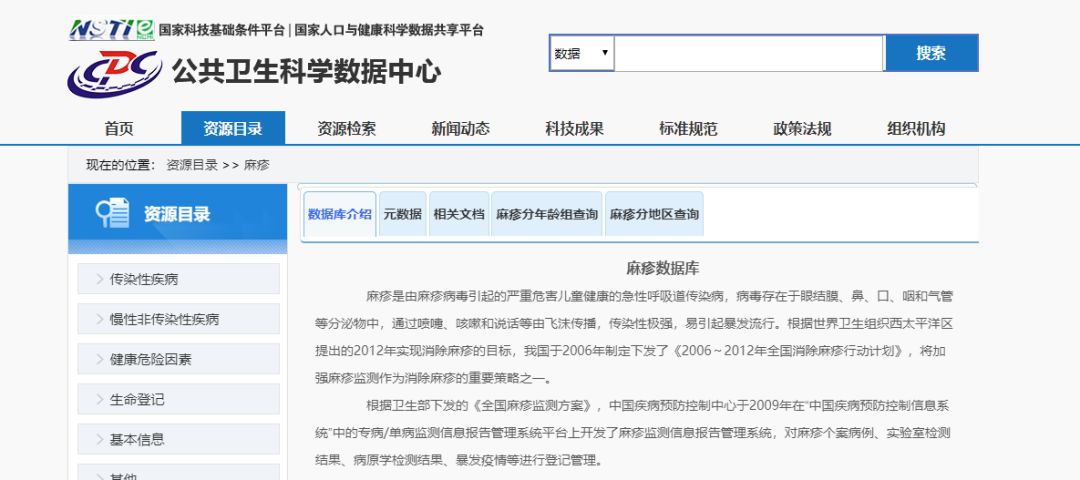Click 国家科技基础条件平台 header text
Screen dimensions: 1080x480
click(x=221, y=30)
